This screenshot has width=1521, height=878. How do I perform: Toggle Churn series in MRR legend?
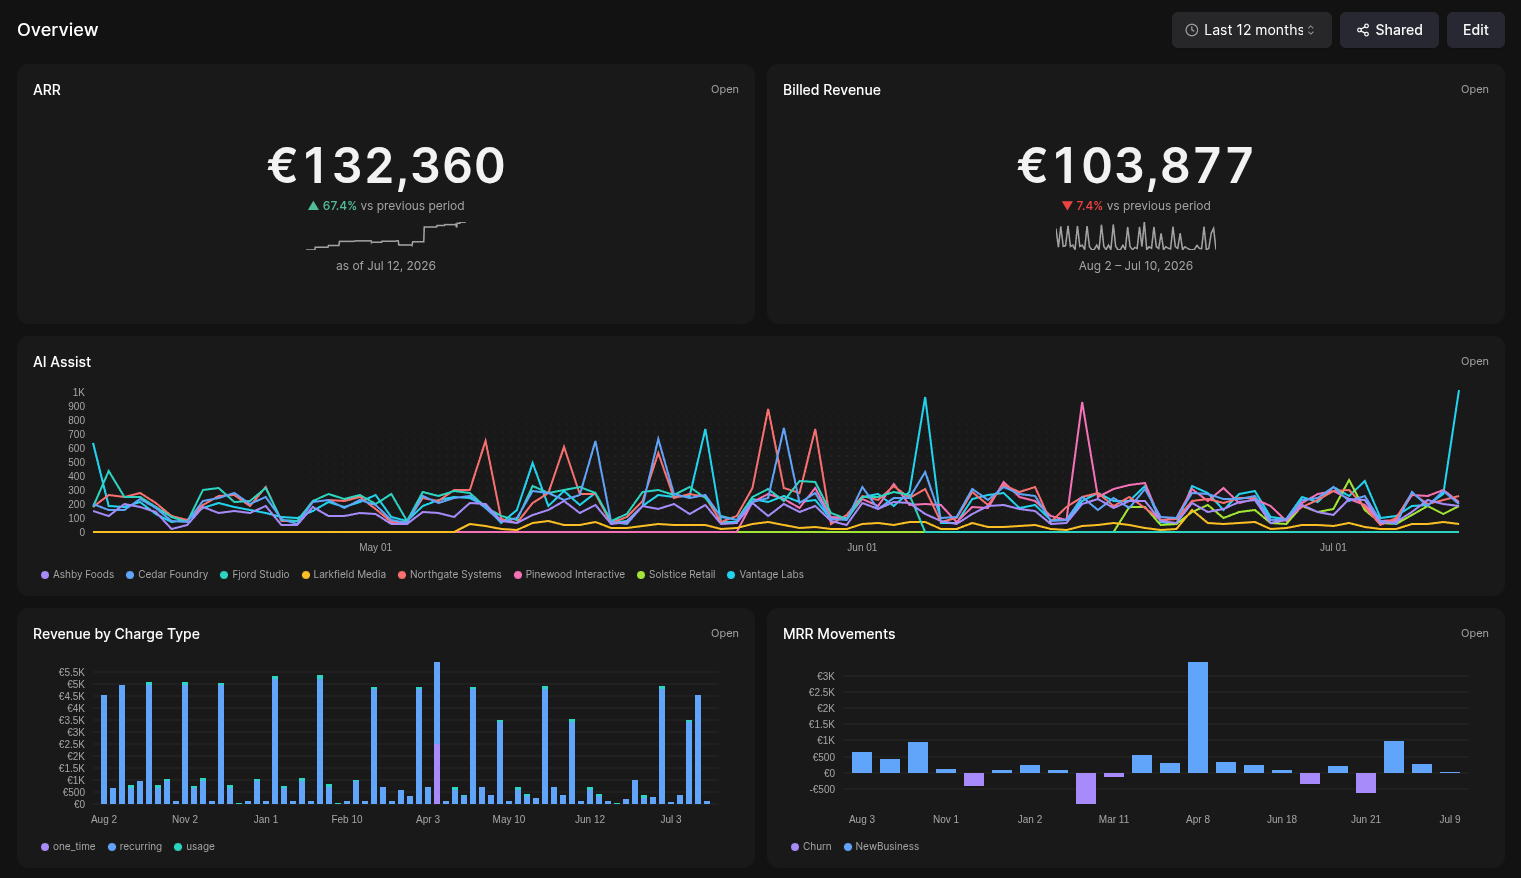pyautogui.click(x=811, y=847)
